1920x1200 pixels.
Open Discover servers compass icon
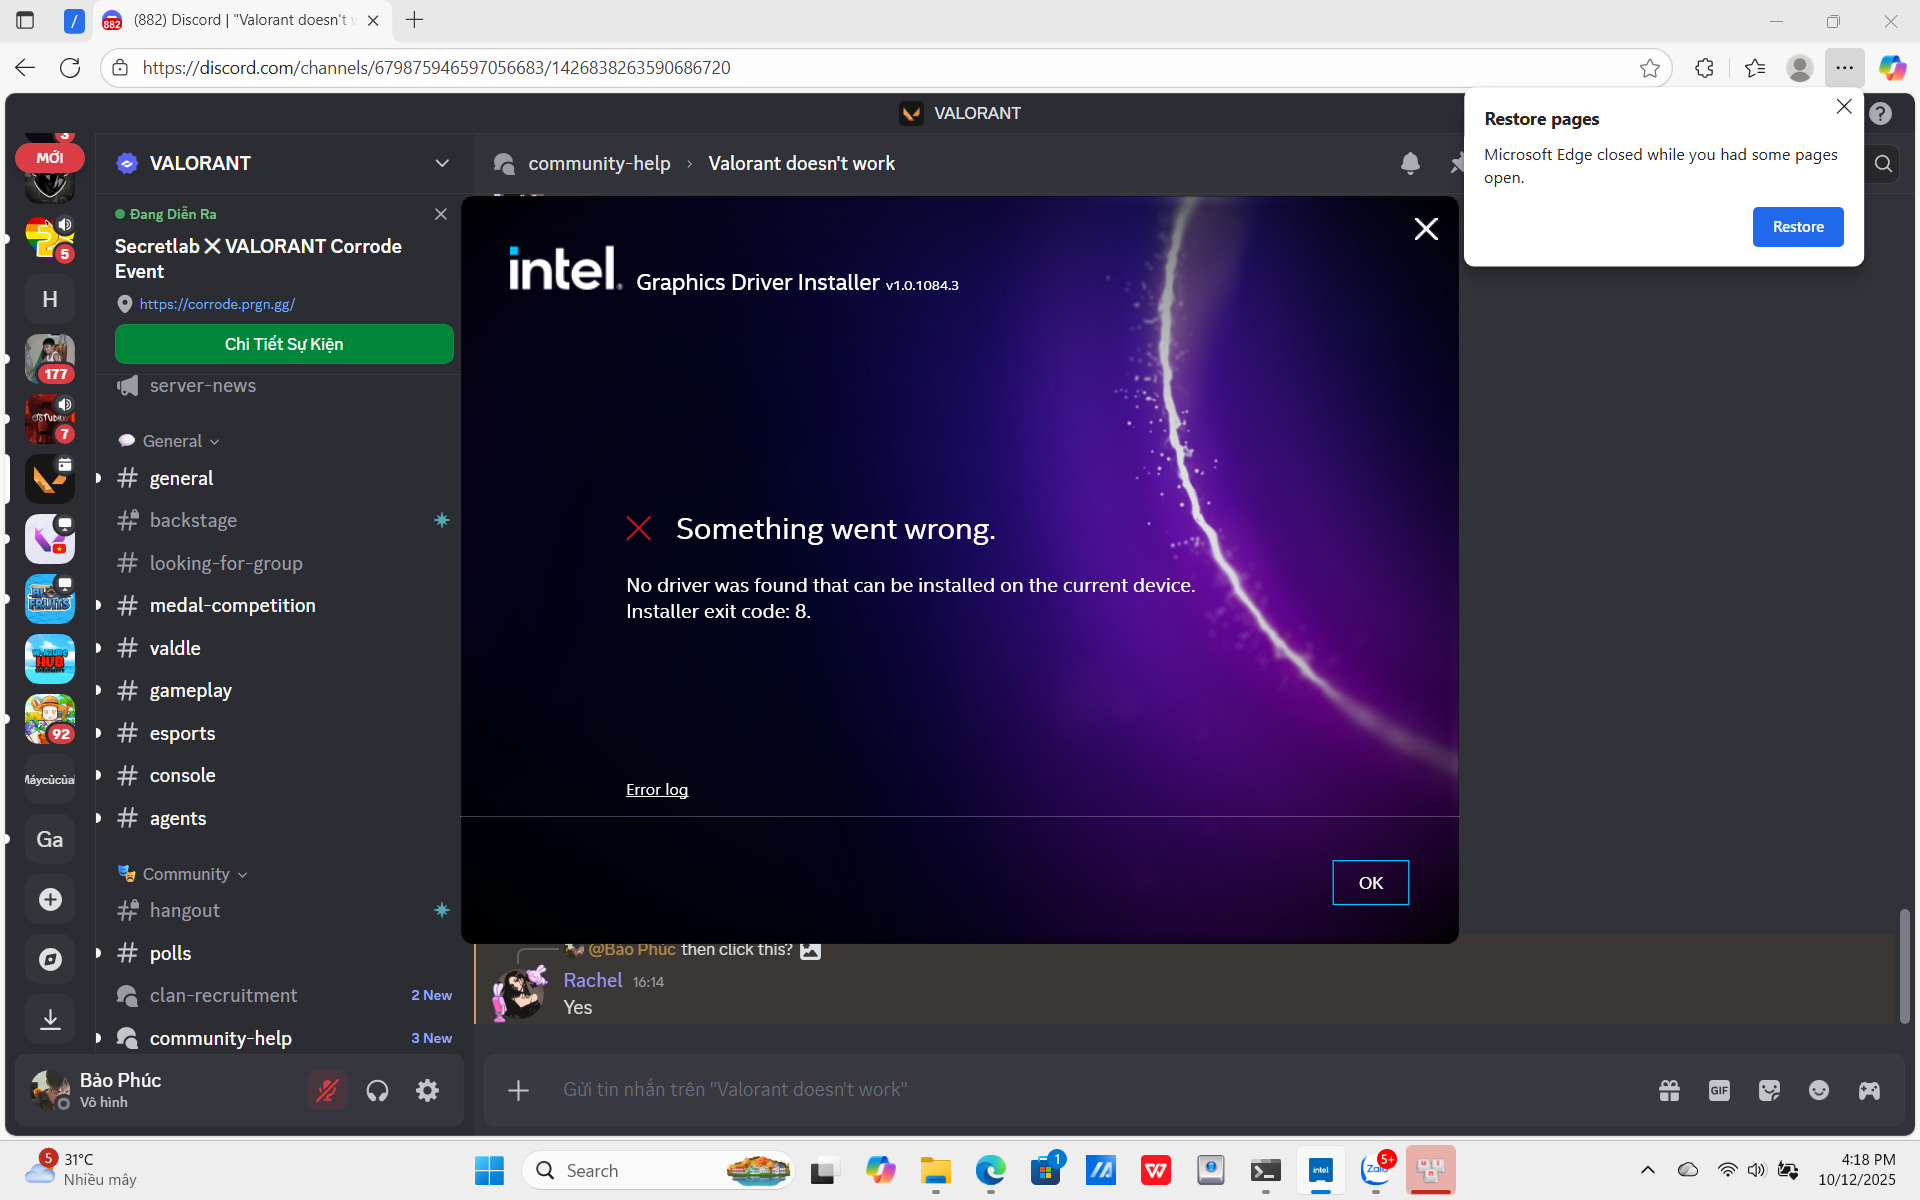point(50,959)
